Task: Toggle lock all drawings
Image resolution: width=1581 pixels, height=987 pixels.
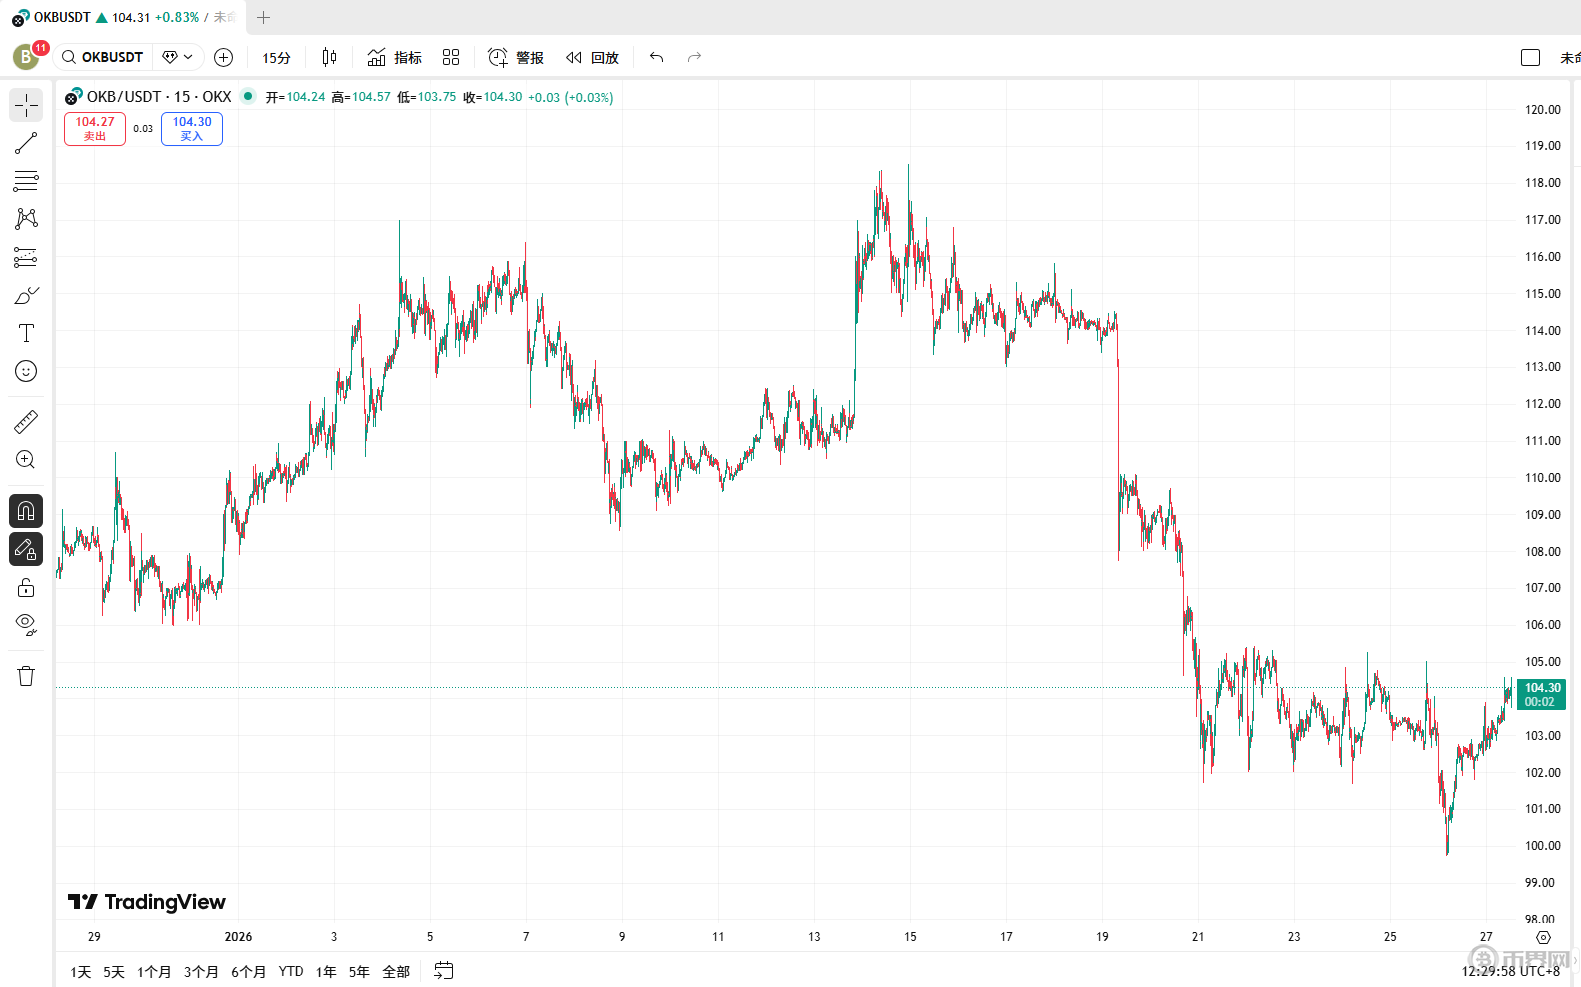Action: point(26,587)
